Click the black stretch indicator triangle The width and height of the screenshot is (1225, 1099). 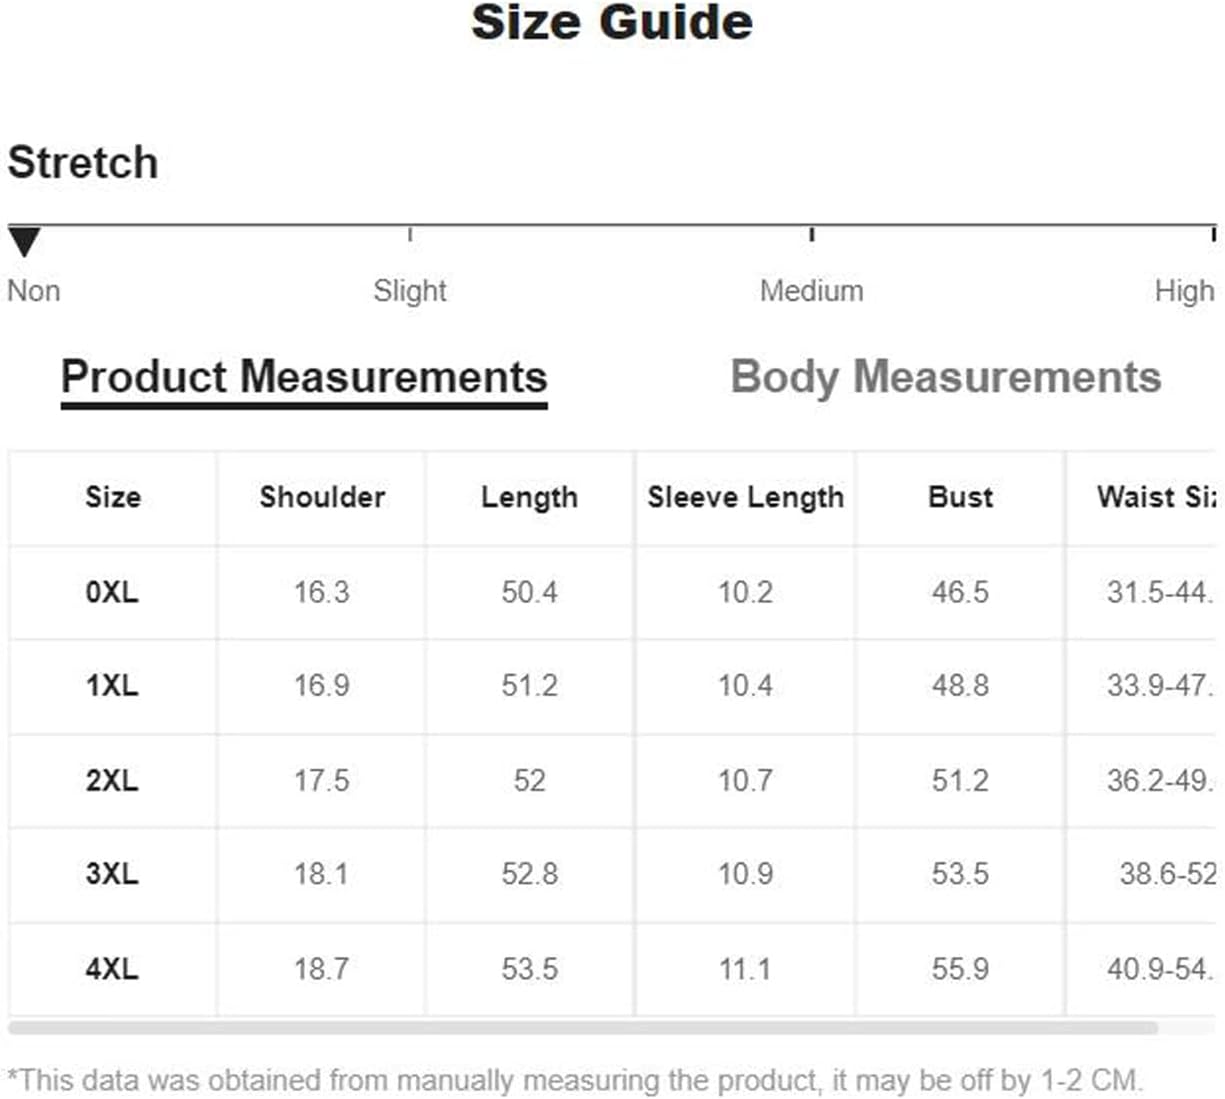point(24,242)
